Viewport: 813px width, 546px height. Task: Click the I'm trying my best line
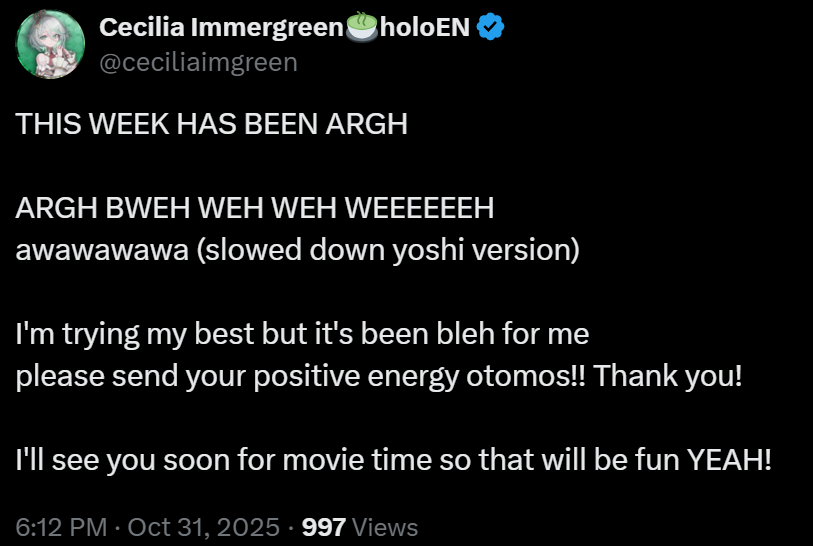pos(302,334)
